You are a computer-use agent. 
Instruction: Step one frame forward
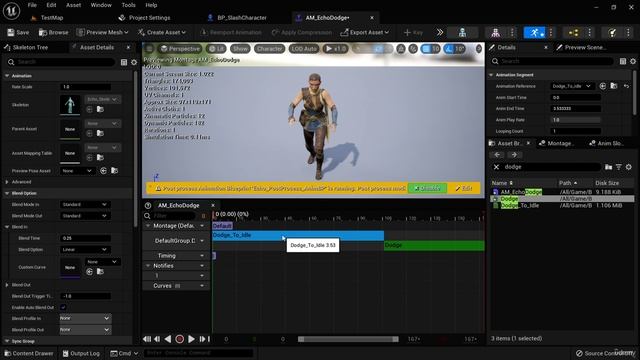click(x=202, y=339)
